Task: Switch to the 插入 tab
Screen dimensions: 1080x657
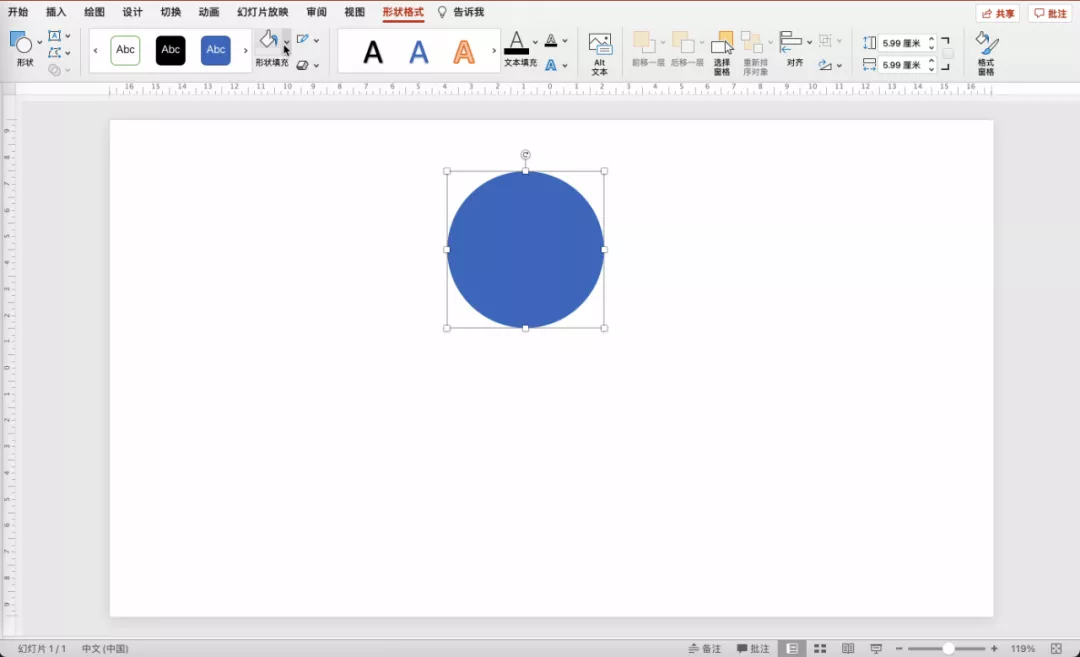Action: click(56, 12)
